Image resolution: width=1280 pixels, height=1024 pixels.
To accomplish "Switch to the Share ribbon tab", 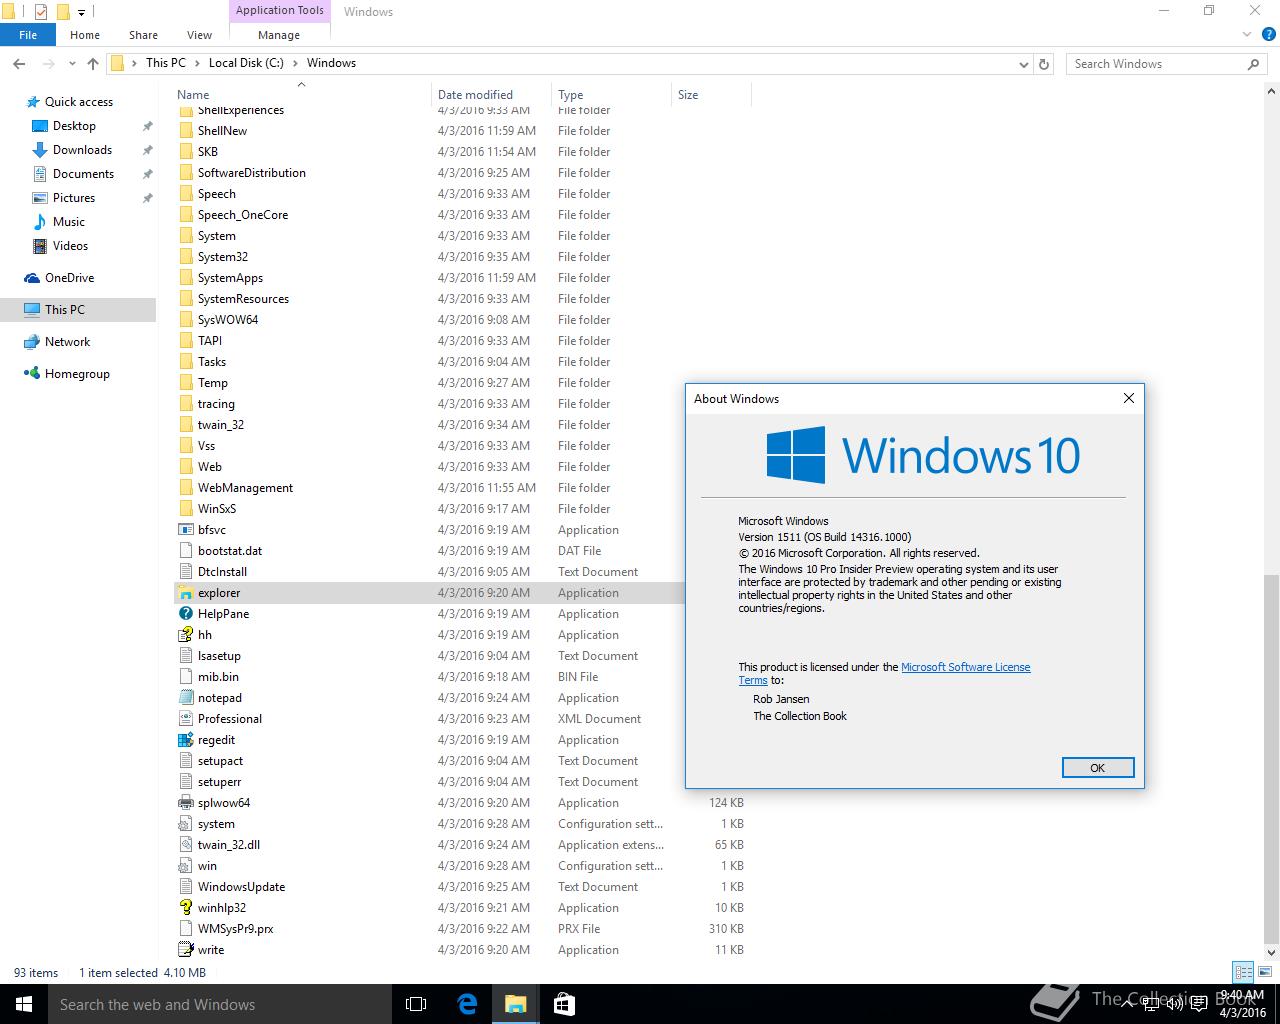I will (143, 35).
